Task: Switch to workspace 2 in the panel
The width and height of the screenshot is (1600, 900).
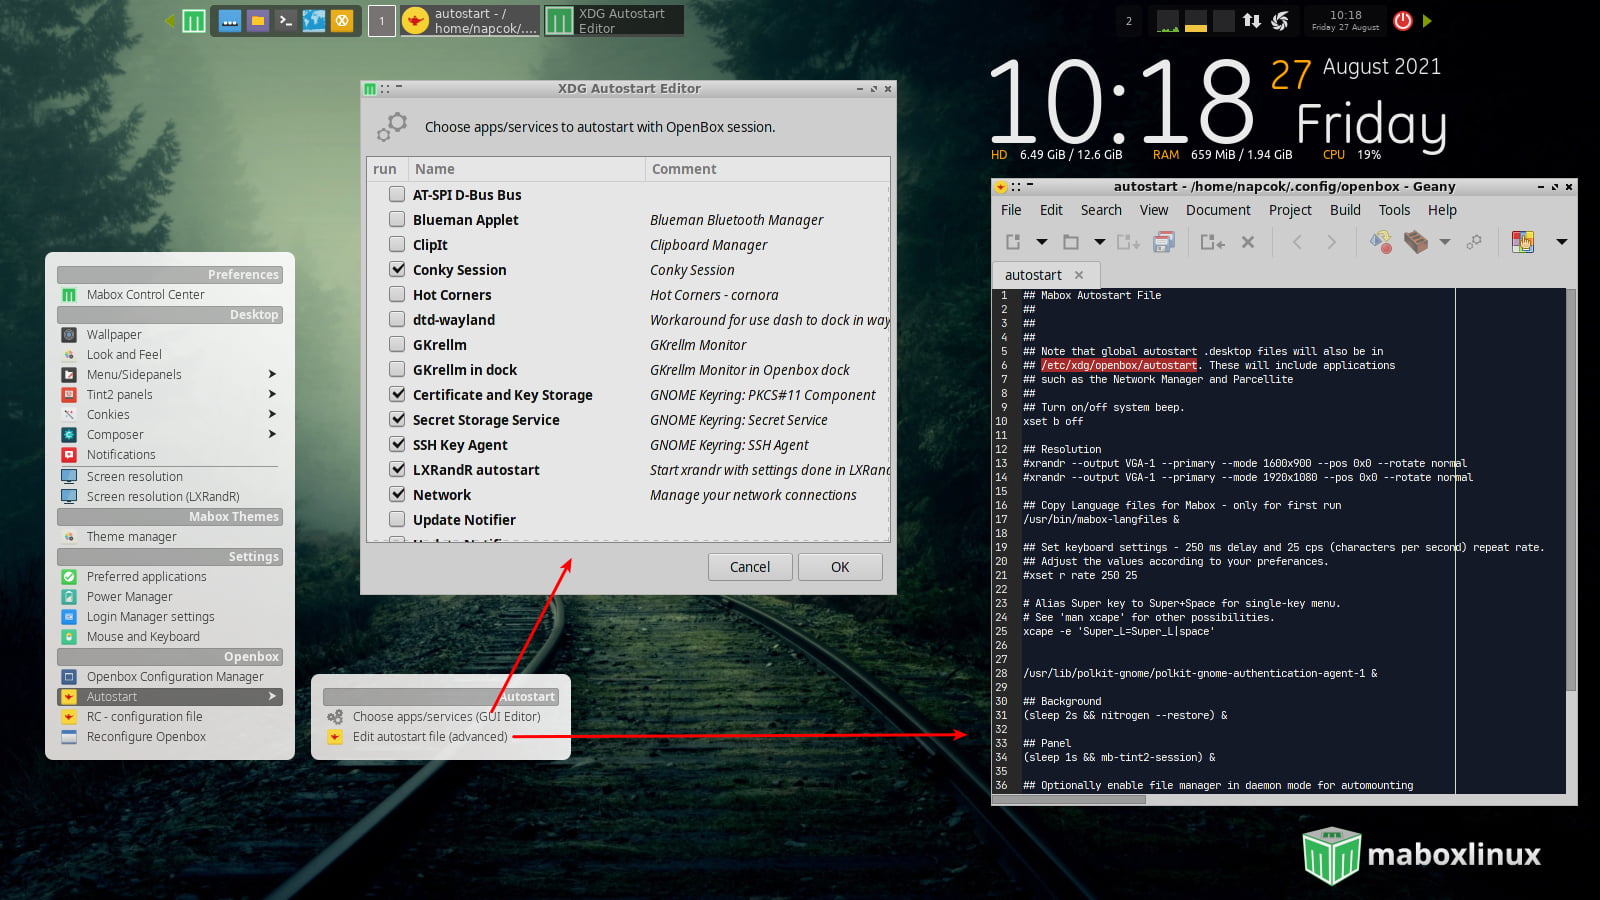Action: coord(1129,21)
